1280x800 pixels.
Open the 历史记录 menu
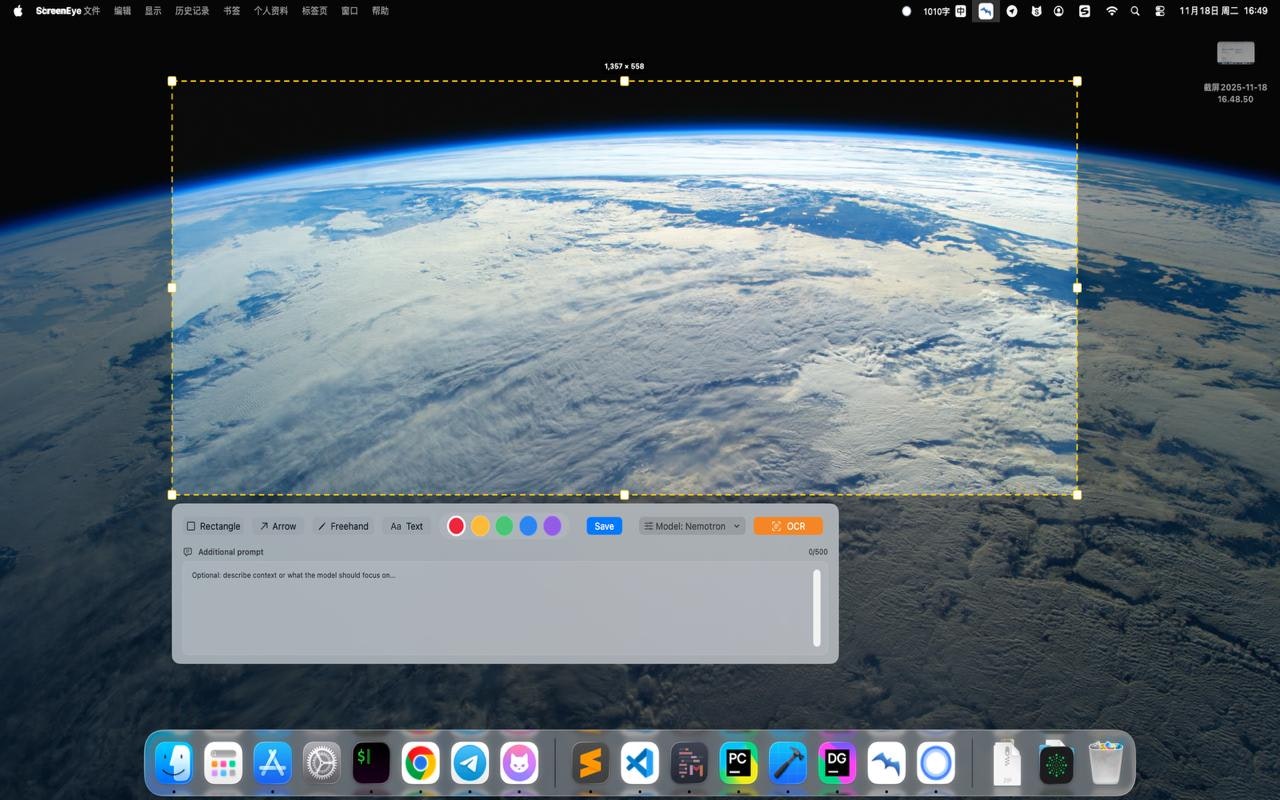click(190, 10)
